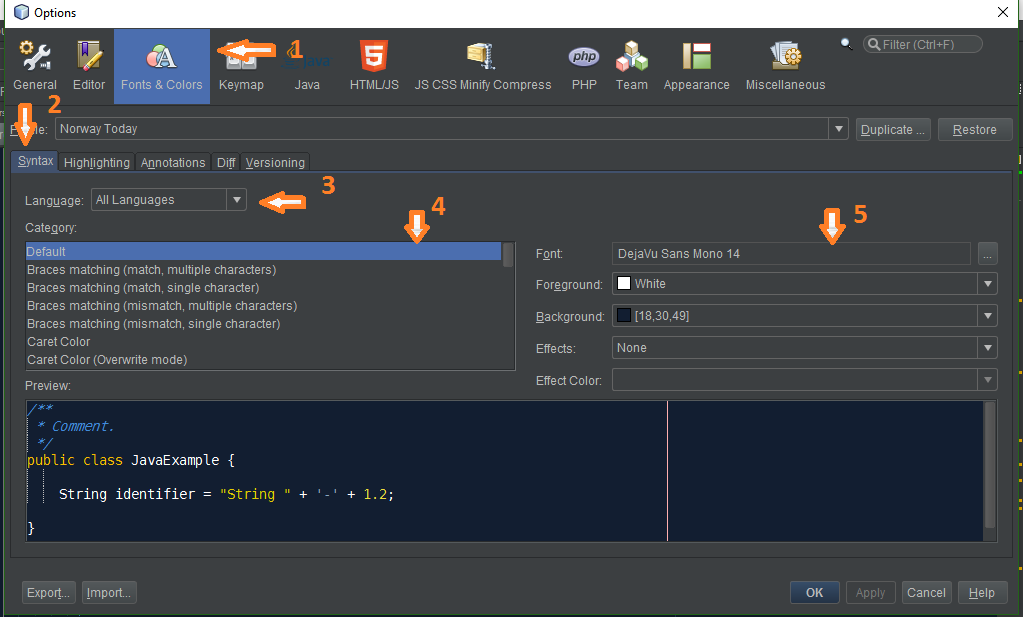Open the Team options category
The width and height of the screenshot is (1023, 617).
(632, 66)
